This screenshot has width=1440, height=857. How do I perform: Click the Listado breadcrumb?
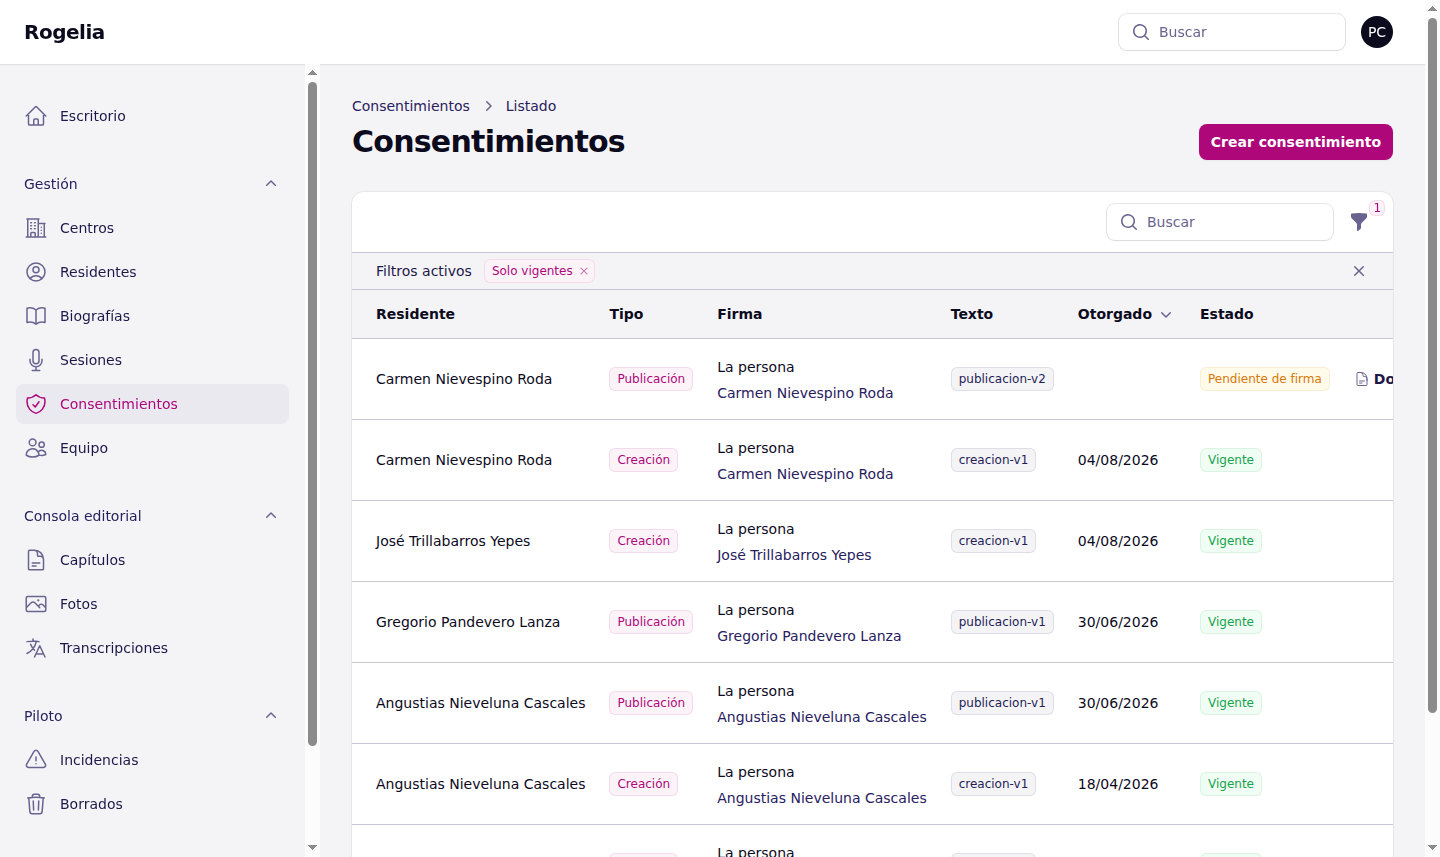(x=531, y=106)
